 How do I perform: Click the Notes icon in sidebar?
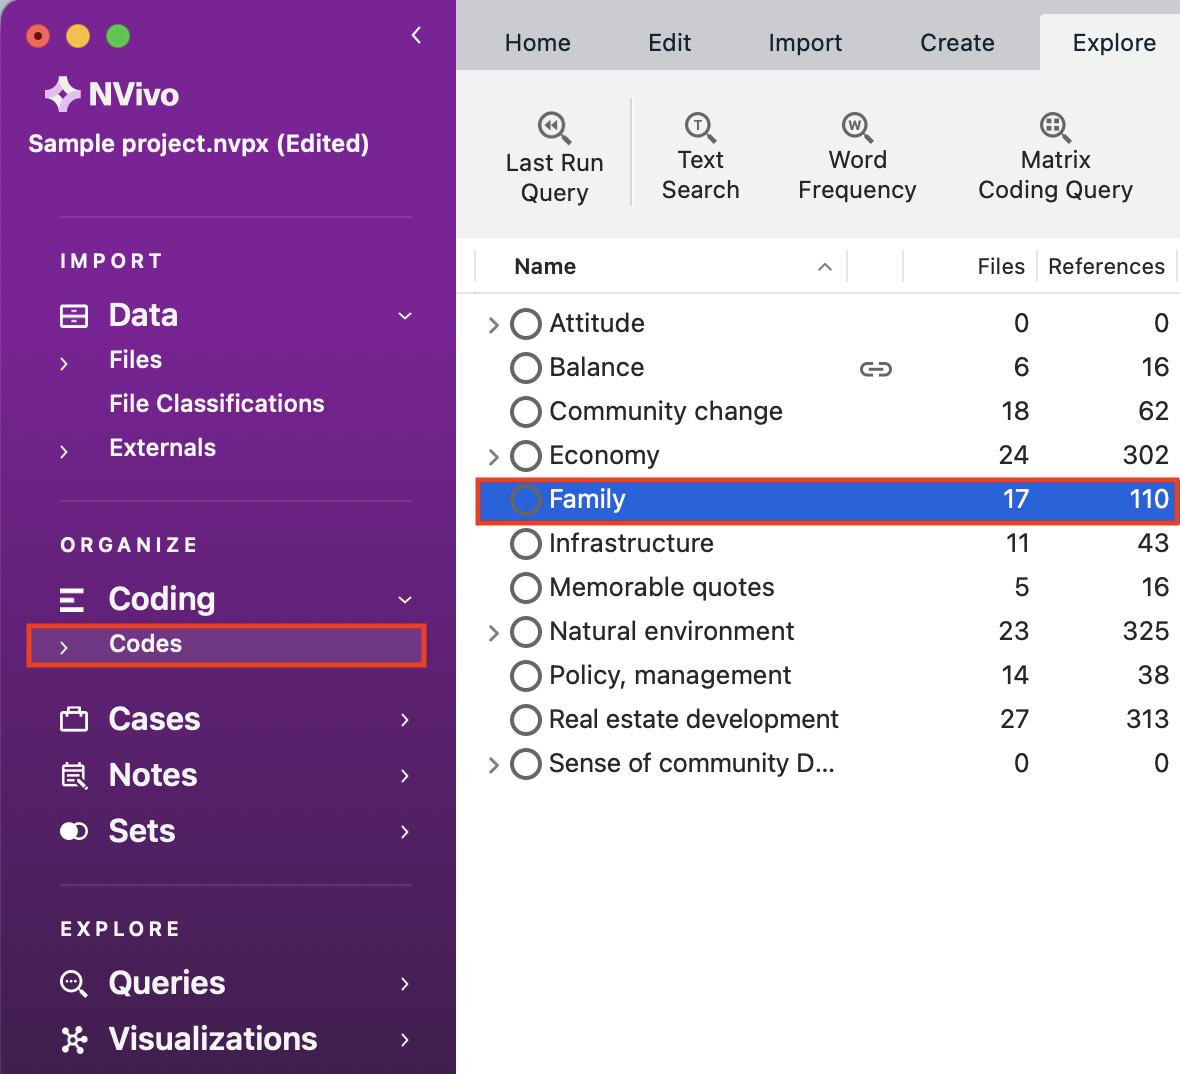[74, 776]
